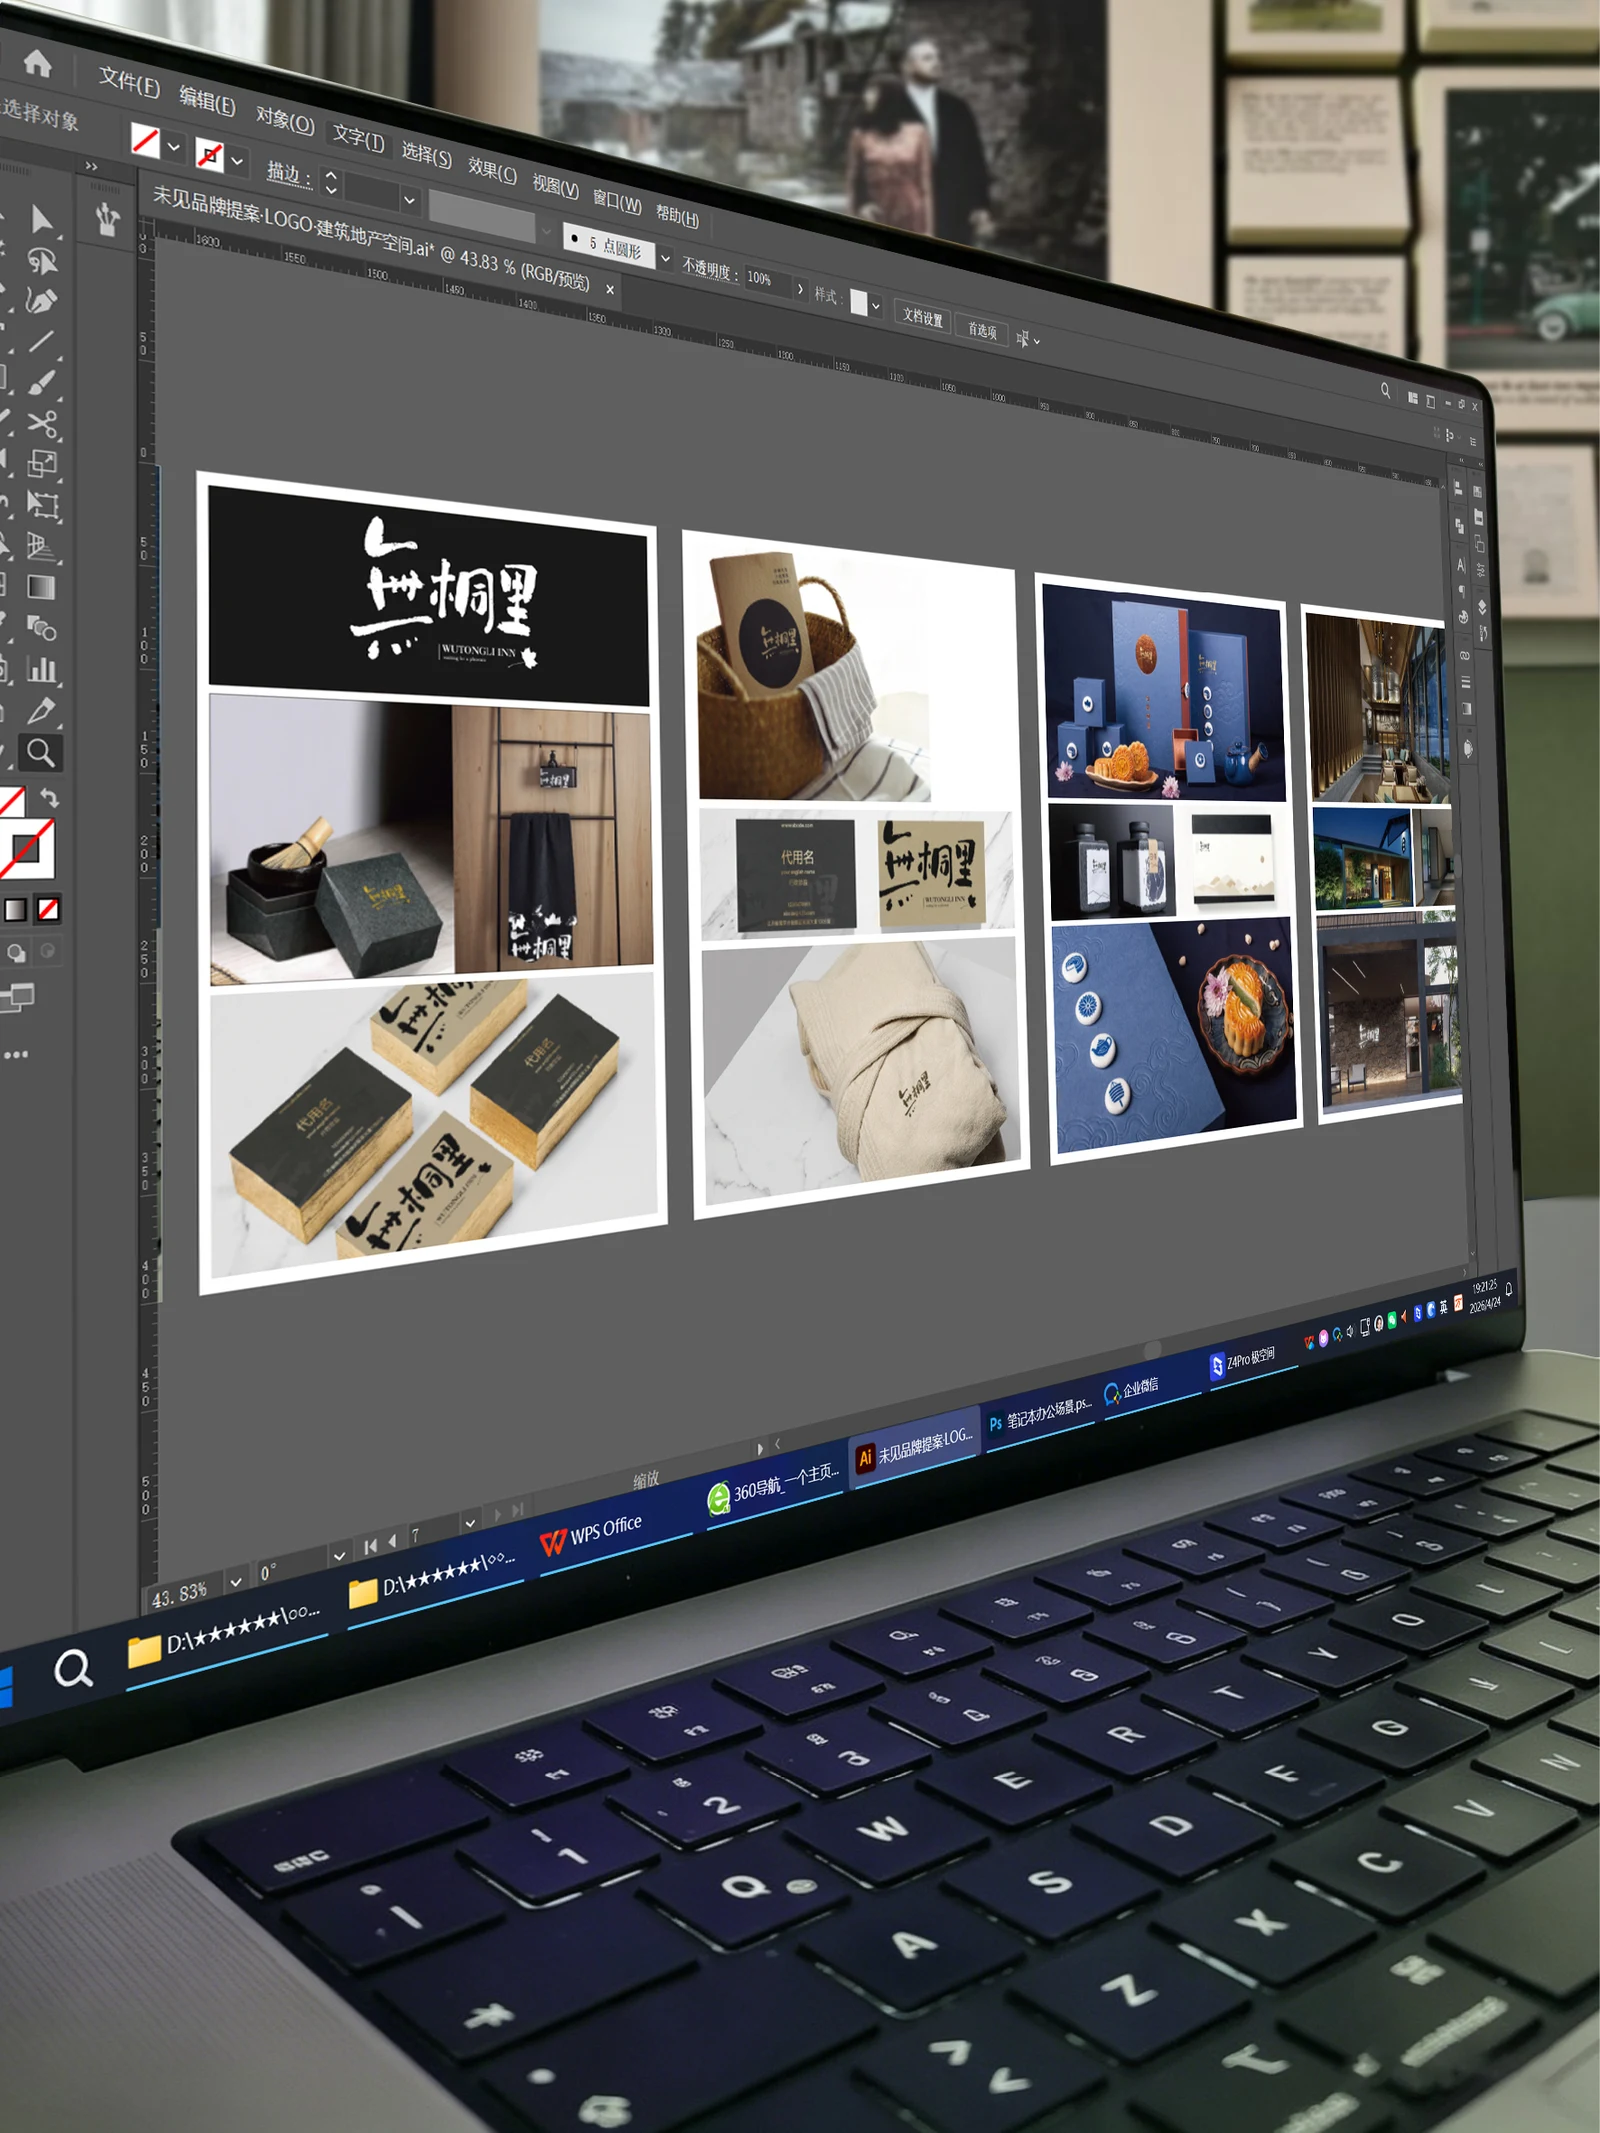Enable the Draw Normal mode
The height and width of the screenshot is (2133, 1600).
pos(15,952)
